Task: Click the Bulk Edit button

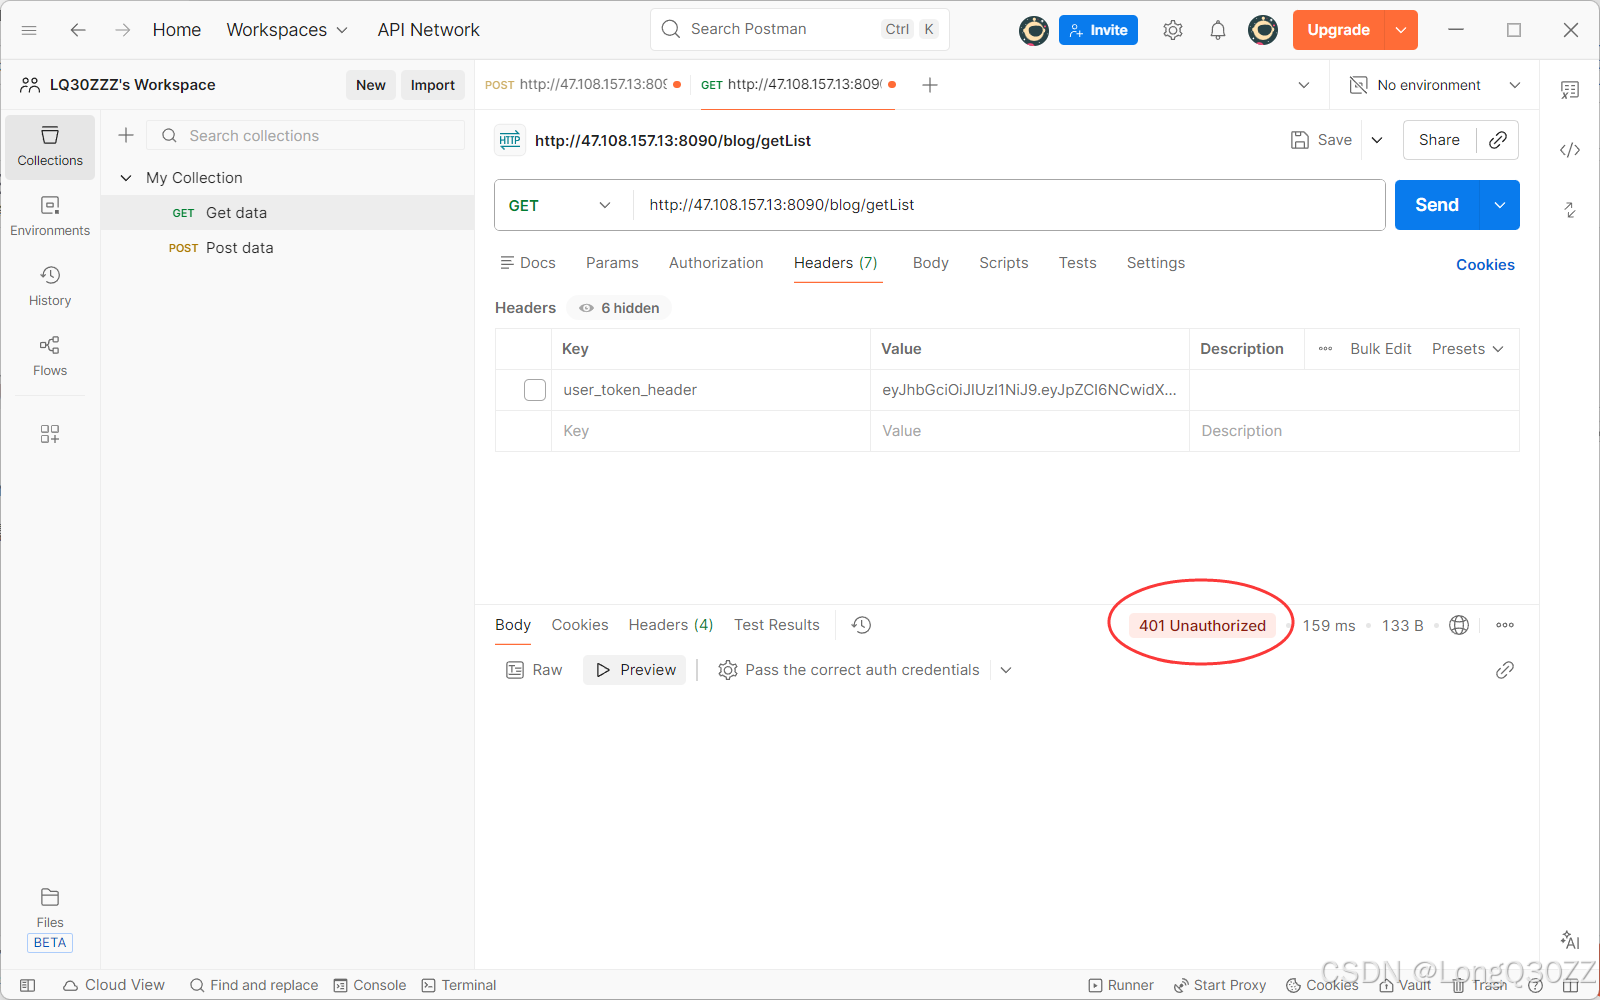Action: (1381, 349)
